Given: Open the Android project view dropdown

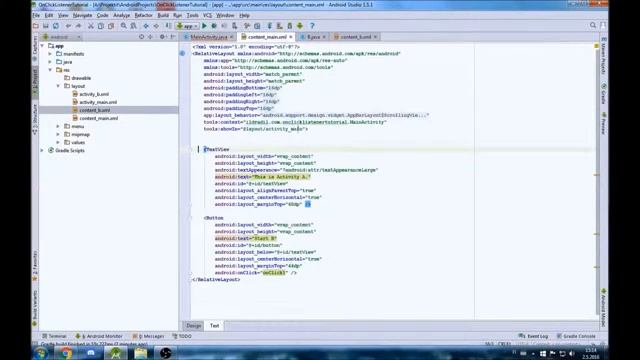Looking at the screenshot, I should point(62,37).
